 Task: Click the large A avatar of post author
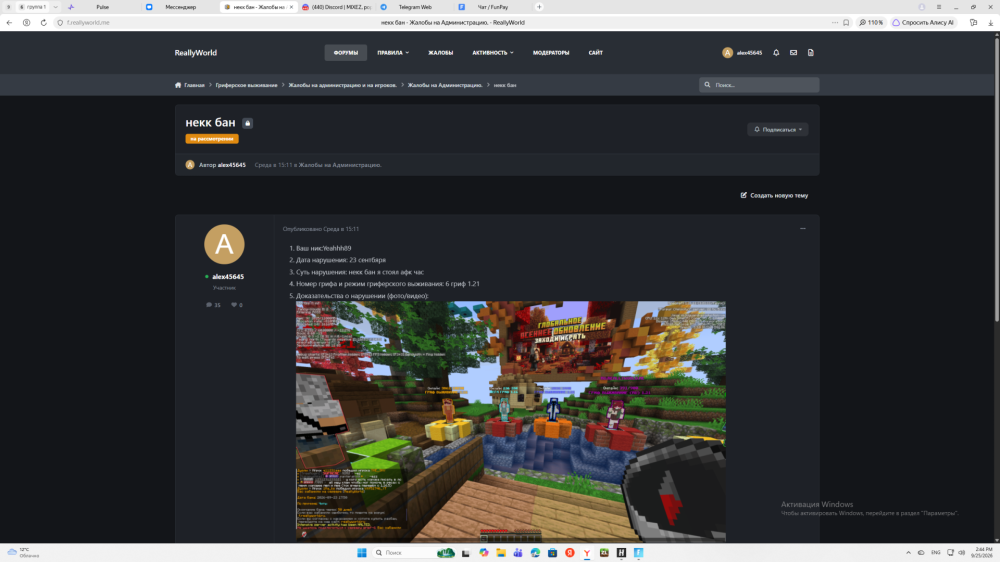click(x=224, y=244)
